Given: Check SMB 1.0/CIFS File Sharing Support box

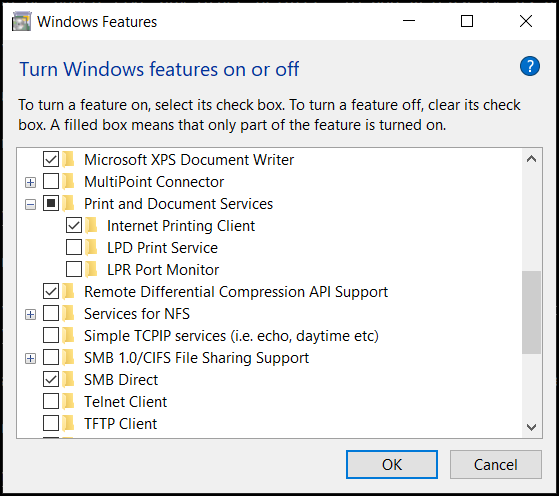Looking at the screenshot, I should (51, 358).
